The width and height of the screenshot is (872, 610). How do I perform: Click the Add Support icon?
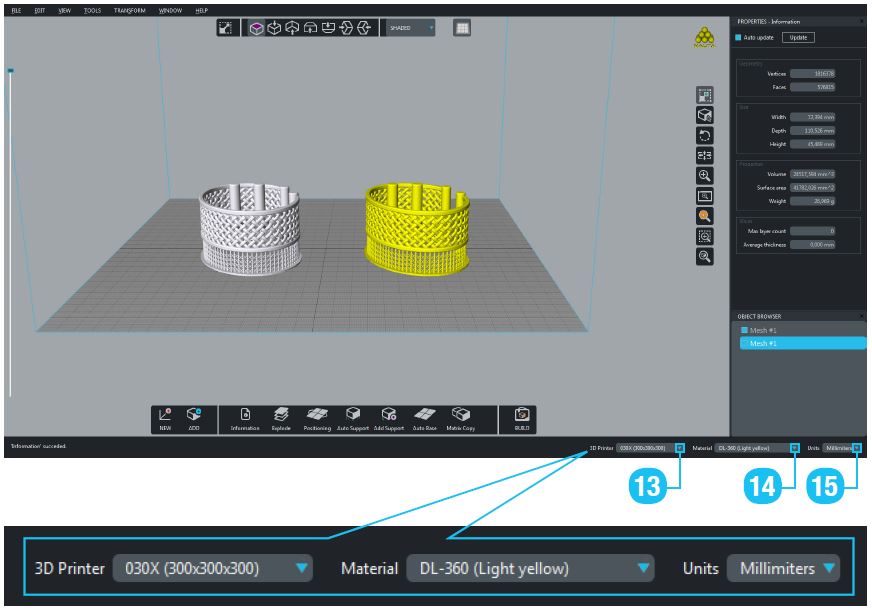tap(388, 414)
